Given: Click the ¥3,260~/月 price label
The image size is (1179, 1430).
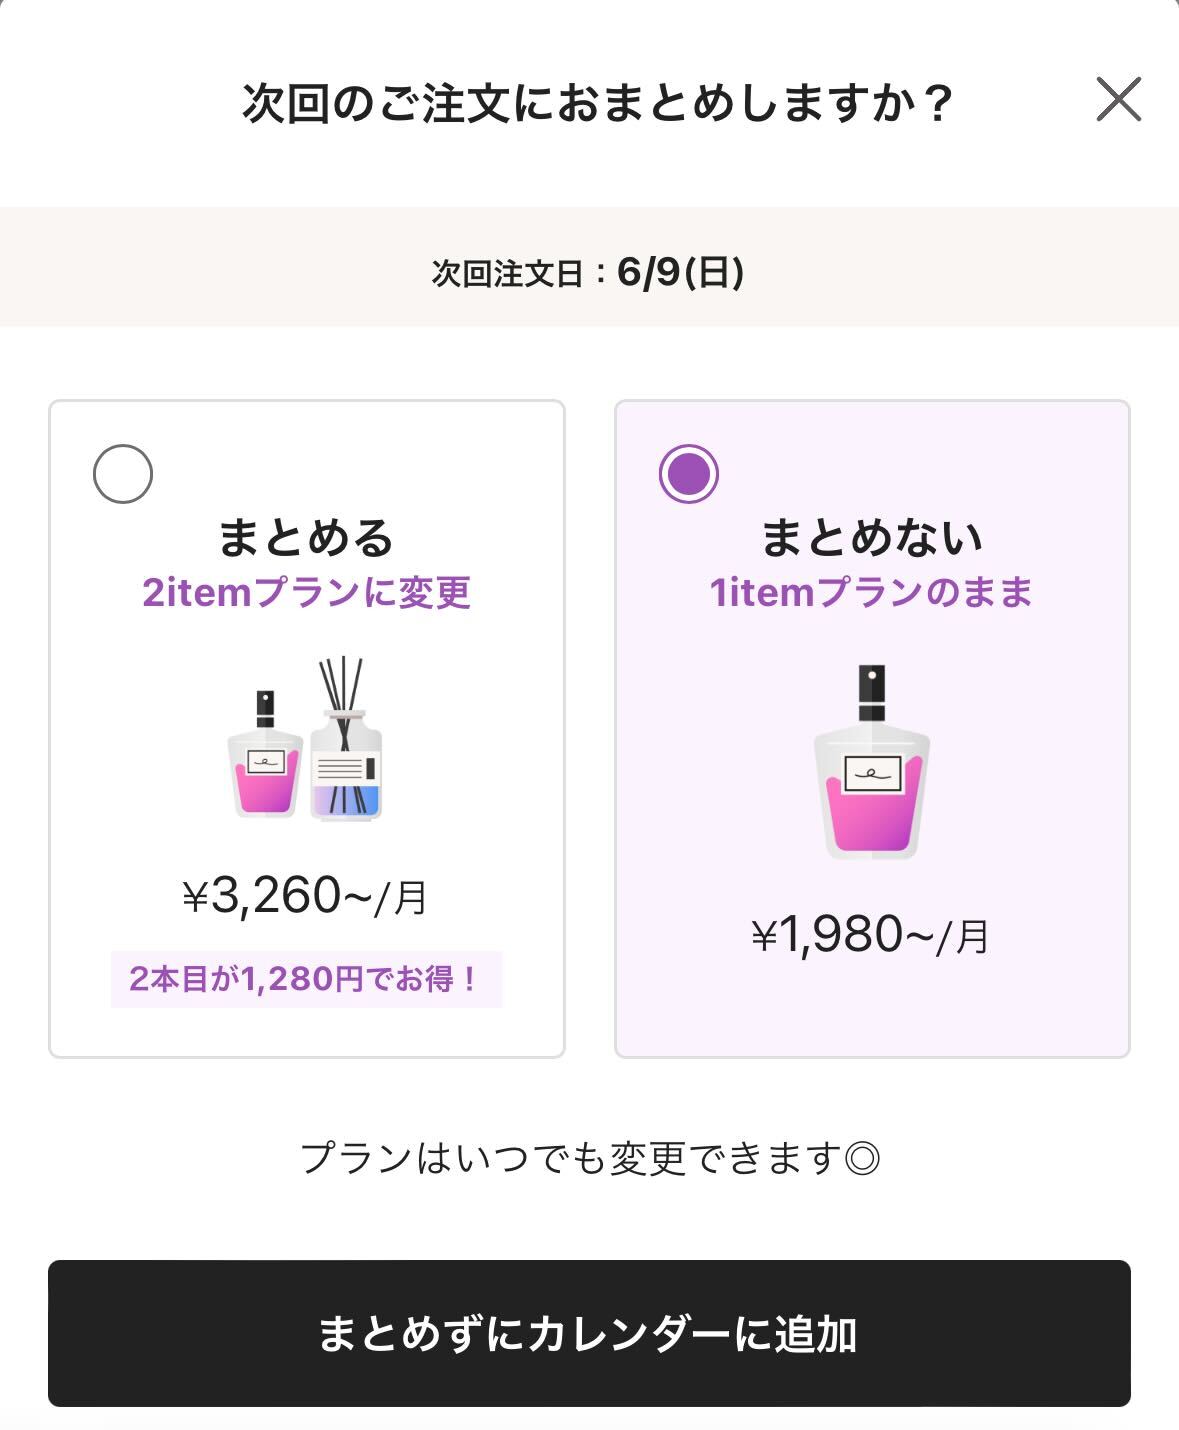Looking at the screenshot, I should pos(306,896).
